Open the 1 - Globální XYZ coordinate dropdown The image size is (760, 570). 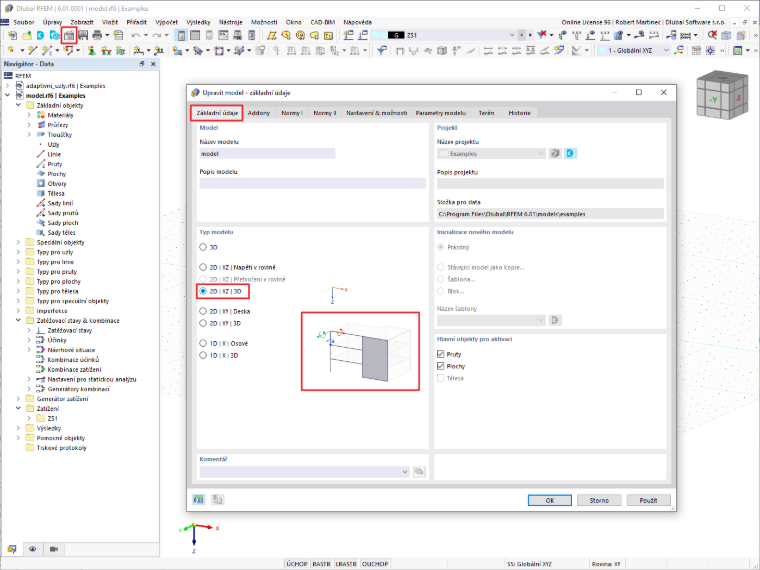click(x=666, y=50)
